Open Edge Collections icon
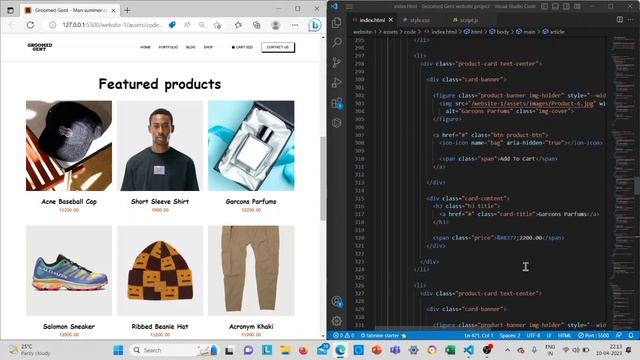This screenshot has height=360, width=640. click(x=257, y=25)
